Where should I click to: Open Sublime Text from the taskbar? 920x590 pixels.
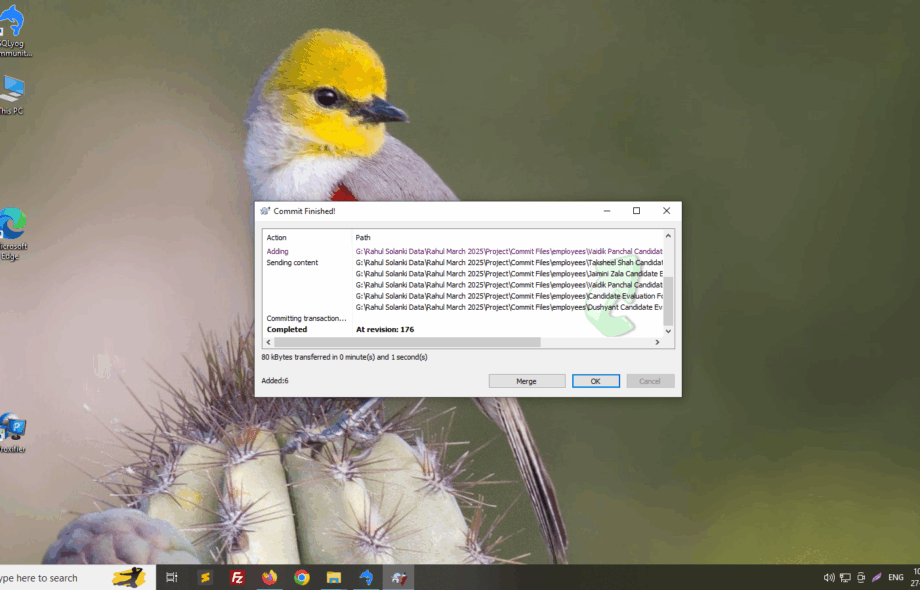[x=206, y=577]
